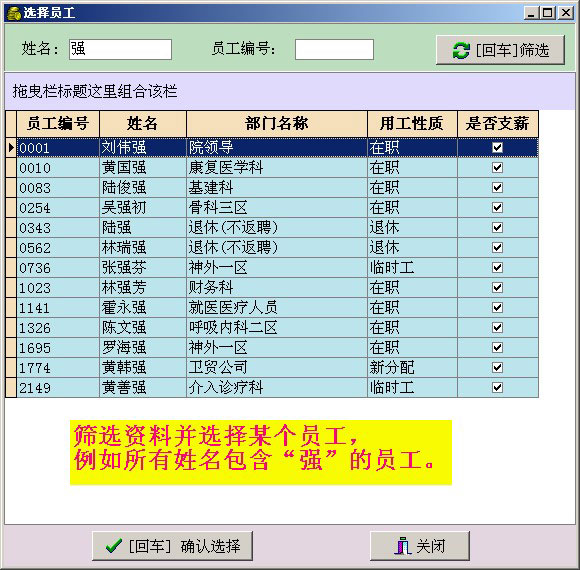
Task: Select employee number 0343 cell
Action: click(58, 227)
